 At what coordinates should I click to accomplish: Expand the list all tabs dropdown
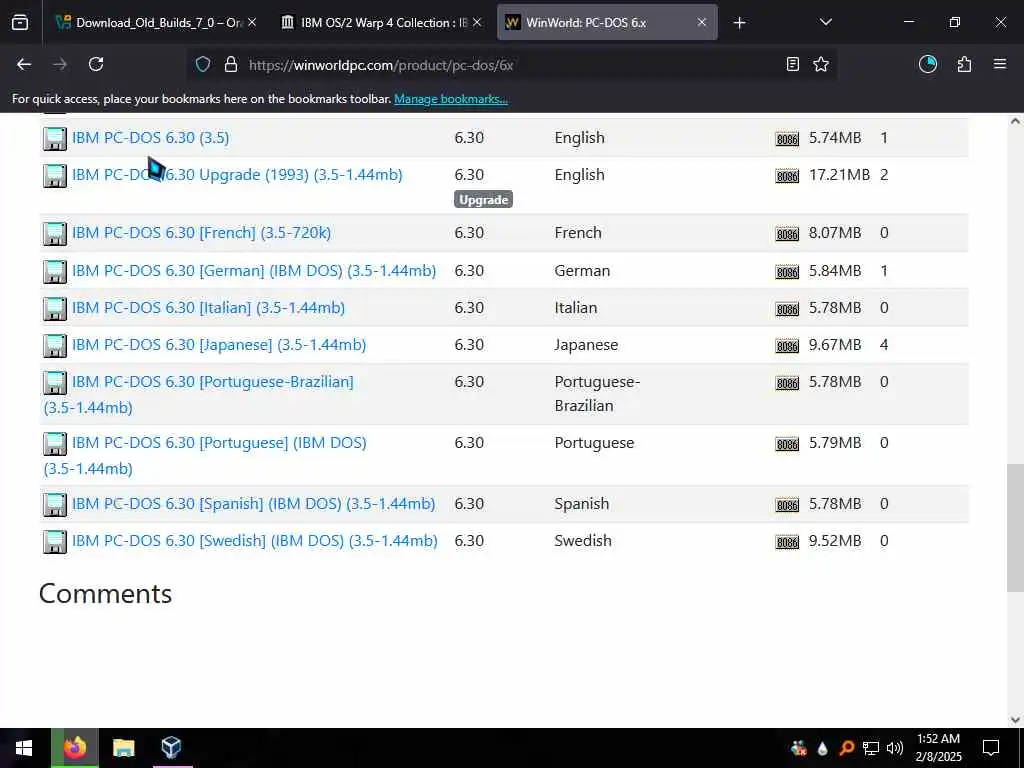(x=825, y=22)
